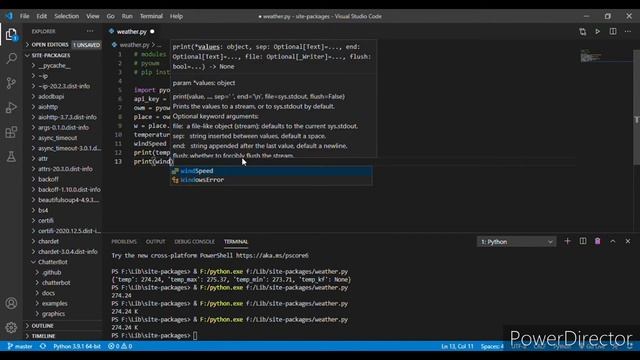The width and height of the screenshot is (640, 360).
Task: Kill the terminal with trash icon
Action: click(598, 241)
